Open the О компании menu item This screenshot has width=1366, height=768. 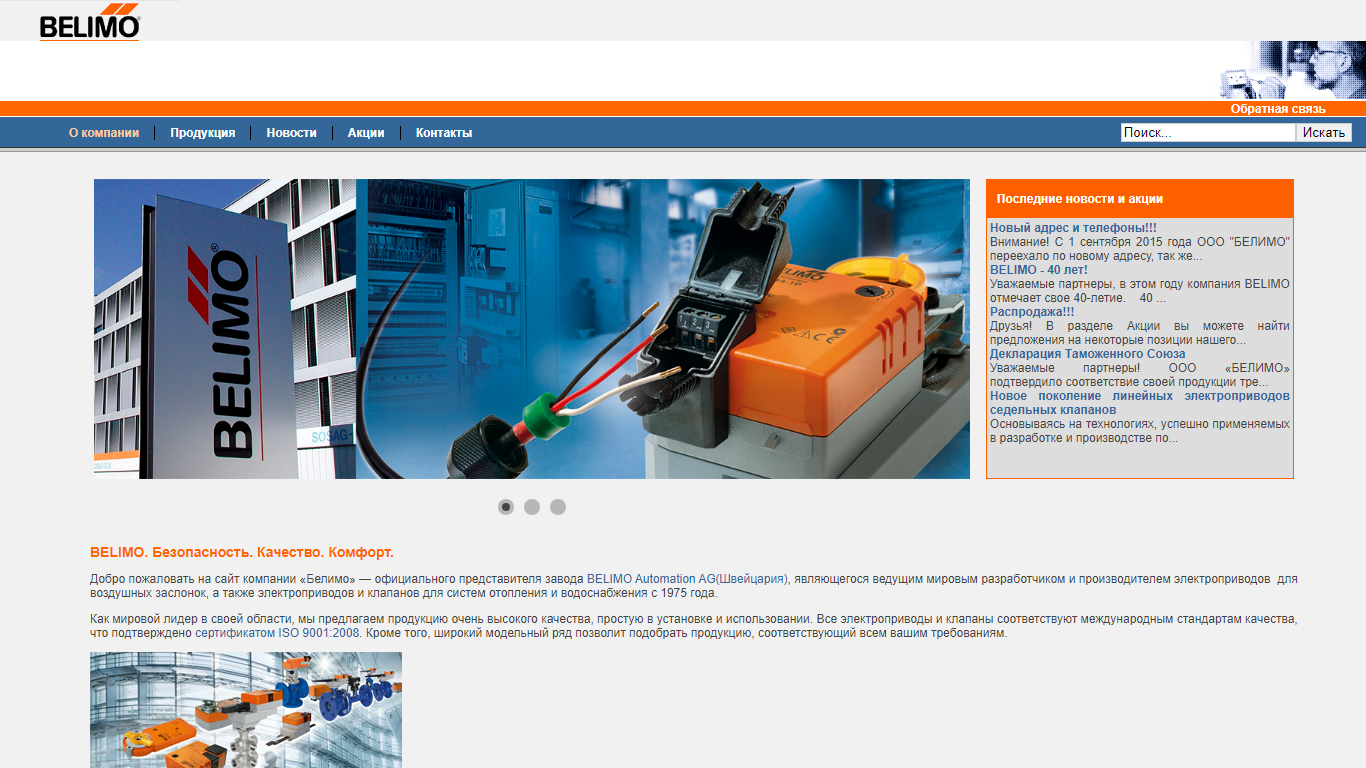coord(104,133)
